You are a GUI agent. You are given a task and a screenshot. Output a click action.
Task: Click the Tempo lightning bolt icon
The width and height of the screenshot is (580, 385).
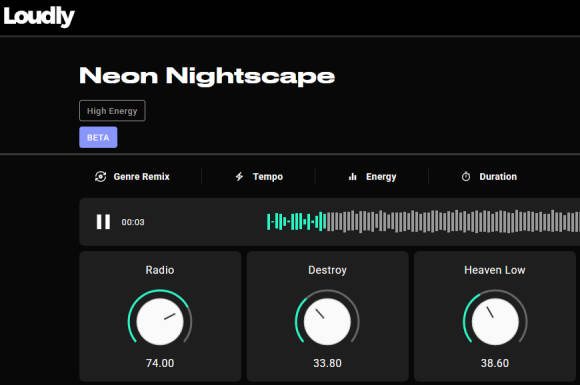[239, 177]
